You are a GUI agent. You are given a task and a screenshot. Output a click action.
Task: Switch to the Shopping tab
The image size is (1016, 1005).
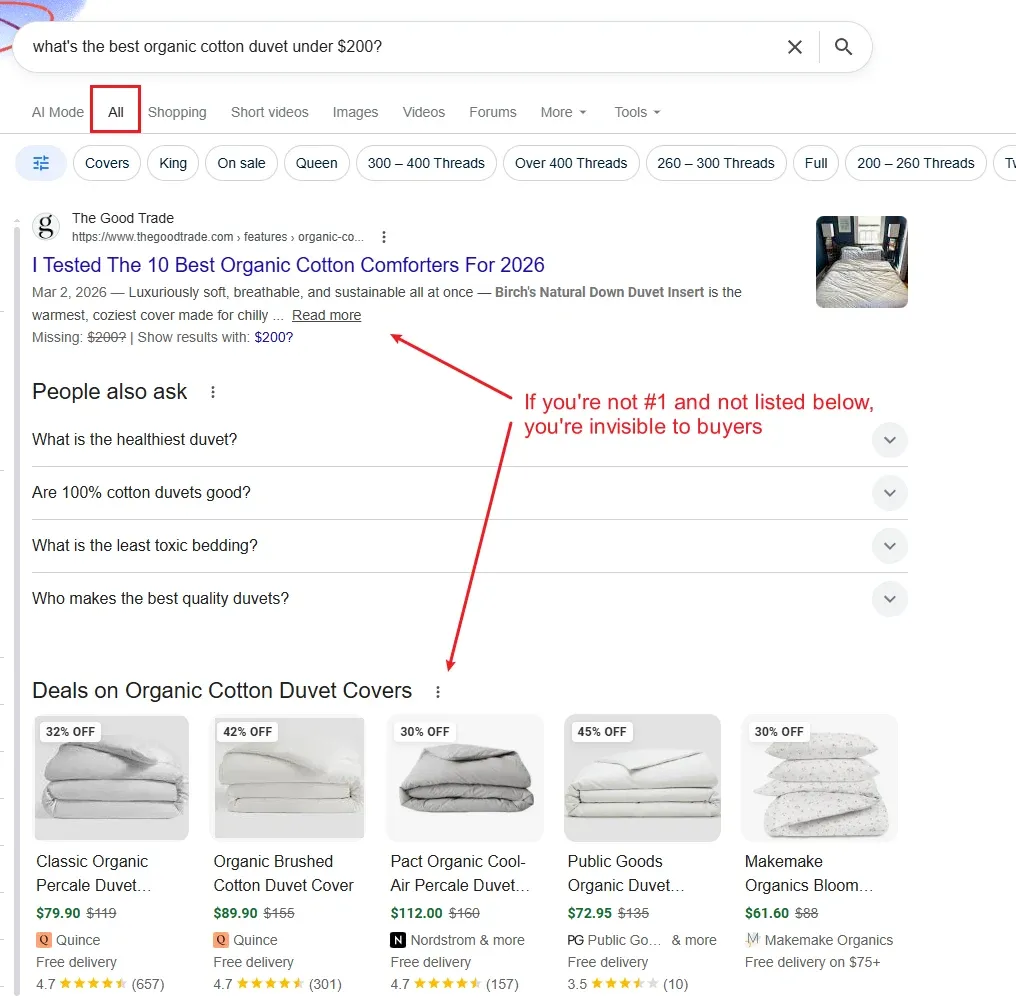(x=177, y=112)
